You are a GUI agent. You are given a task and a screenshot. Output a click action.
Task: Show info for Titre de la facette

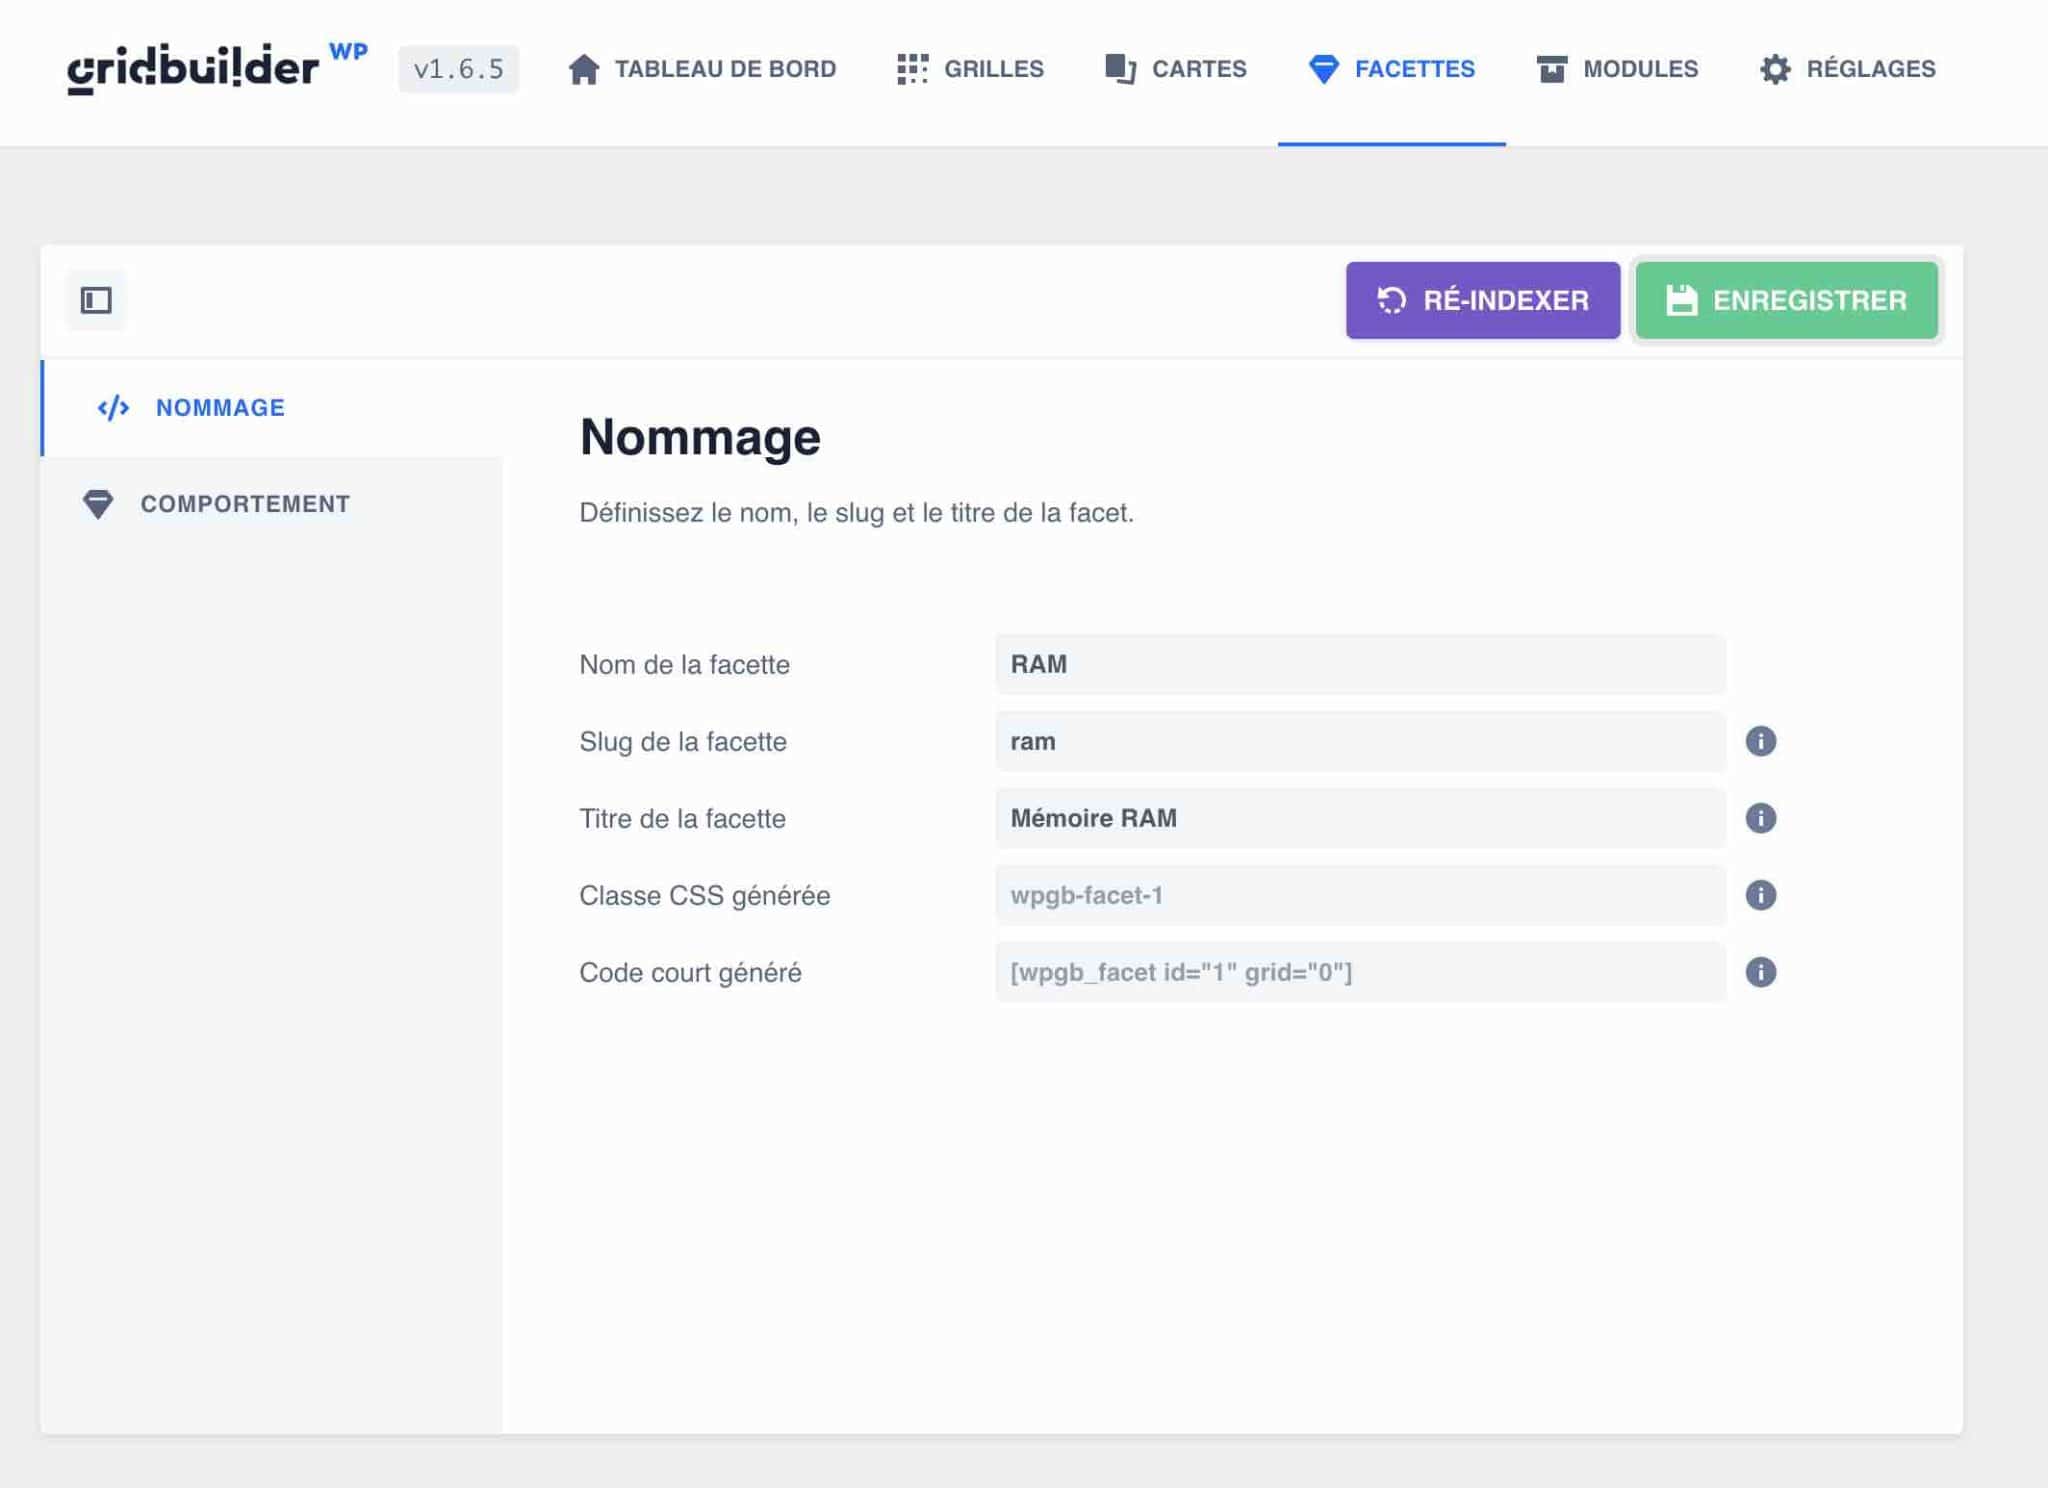coord(1761,818)
